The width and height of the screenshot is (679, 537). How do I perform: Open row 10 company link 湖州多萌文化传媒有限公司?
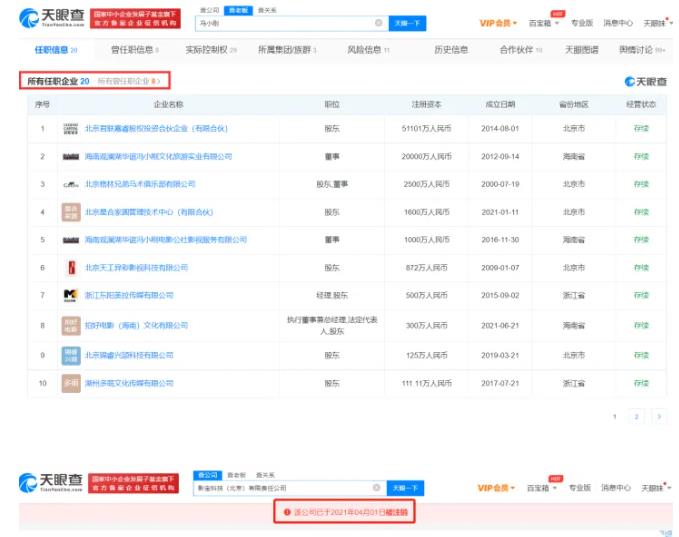click(129, 383)
